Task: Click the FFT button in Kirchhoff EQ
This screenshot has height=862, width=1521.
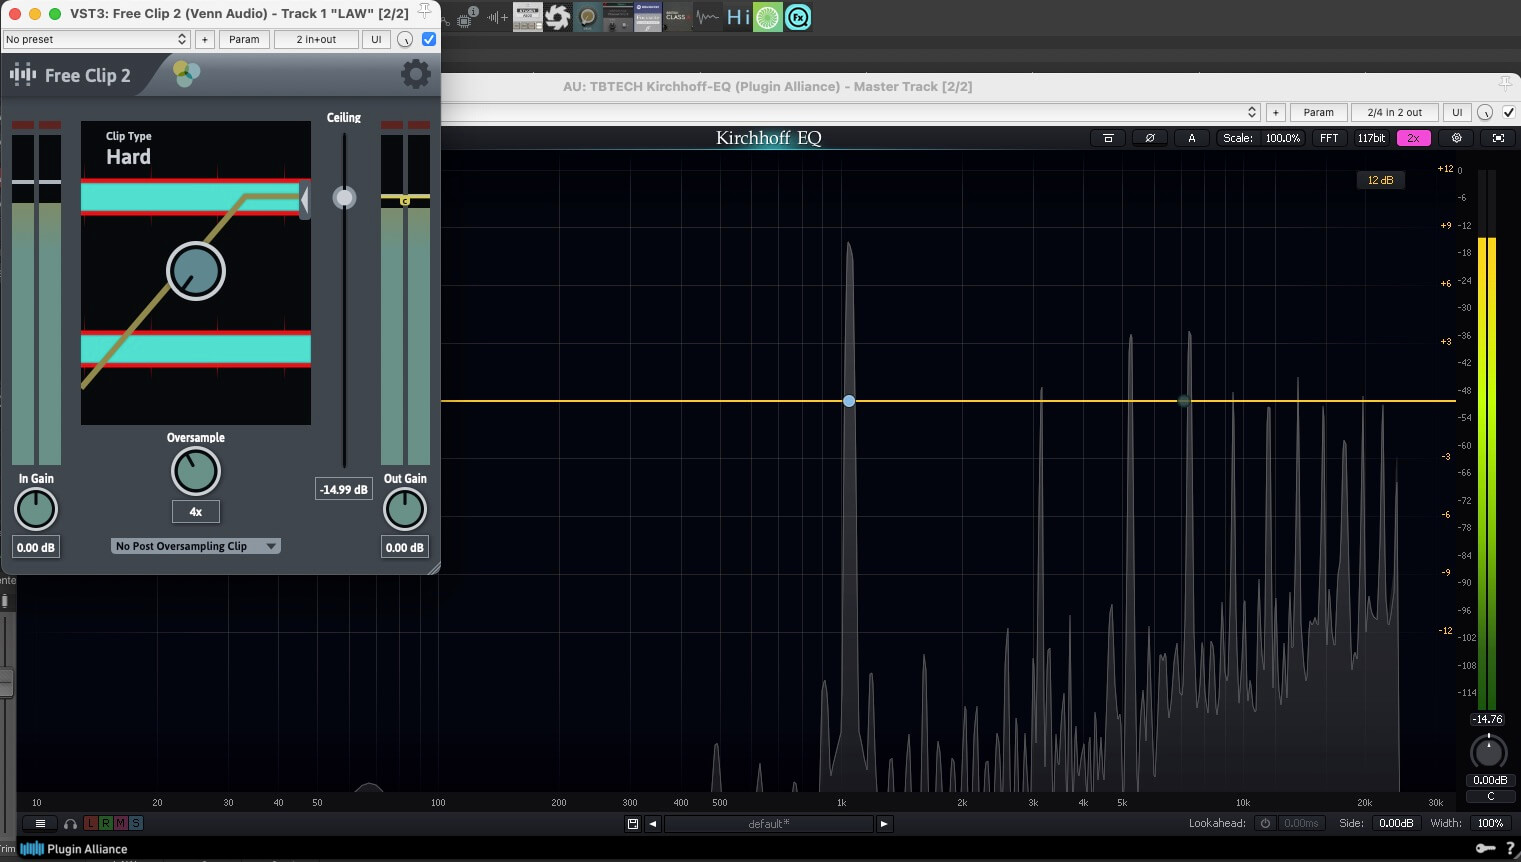Action: click(1328, 138)
